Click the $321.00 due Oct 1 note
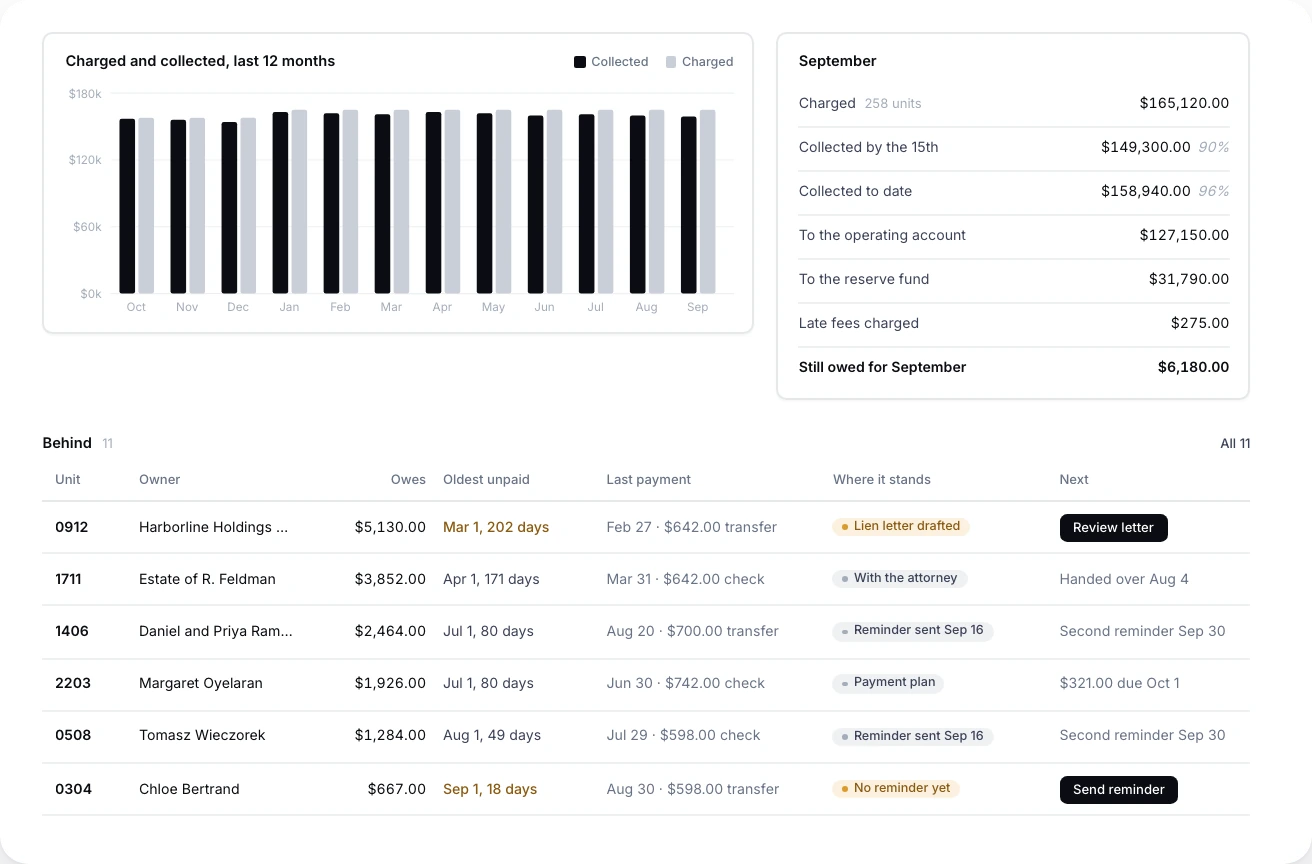Screen dimensions: 1312x864 click(x=1119, y=683)
